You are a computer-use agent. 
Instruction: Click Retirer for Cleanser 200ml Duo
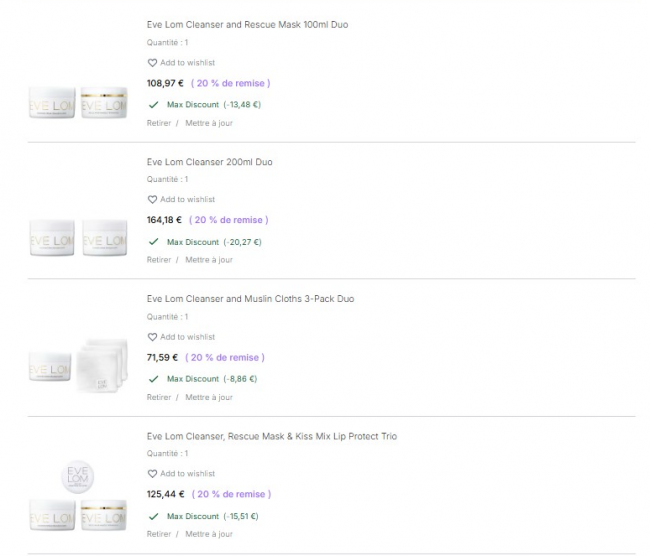coord(159,260)
